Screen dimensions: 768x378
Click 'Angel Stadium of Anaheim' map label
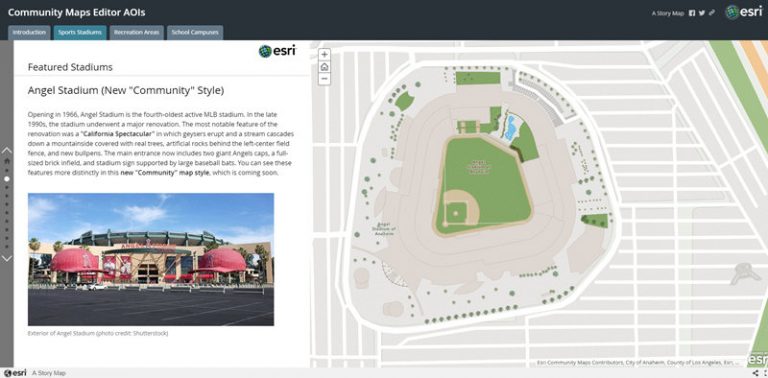[384, 228]
